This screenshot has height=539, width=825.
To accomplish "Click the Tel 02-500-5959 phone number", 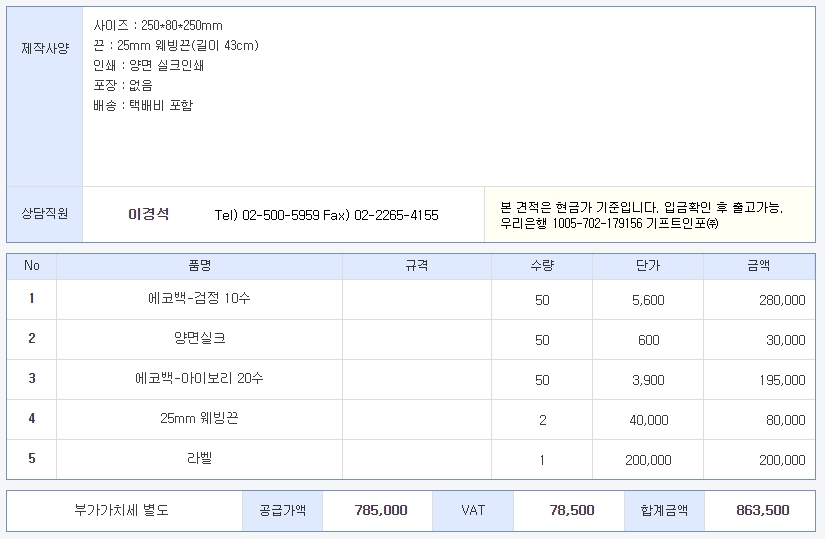I will 267,215.
